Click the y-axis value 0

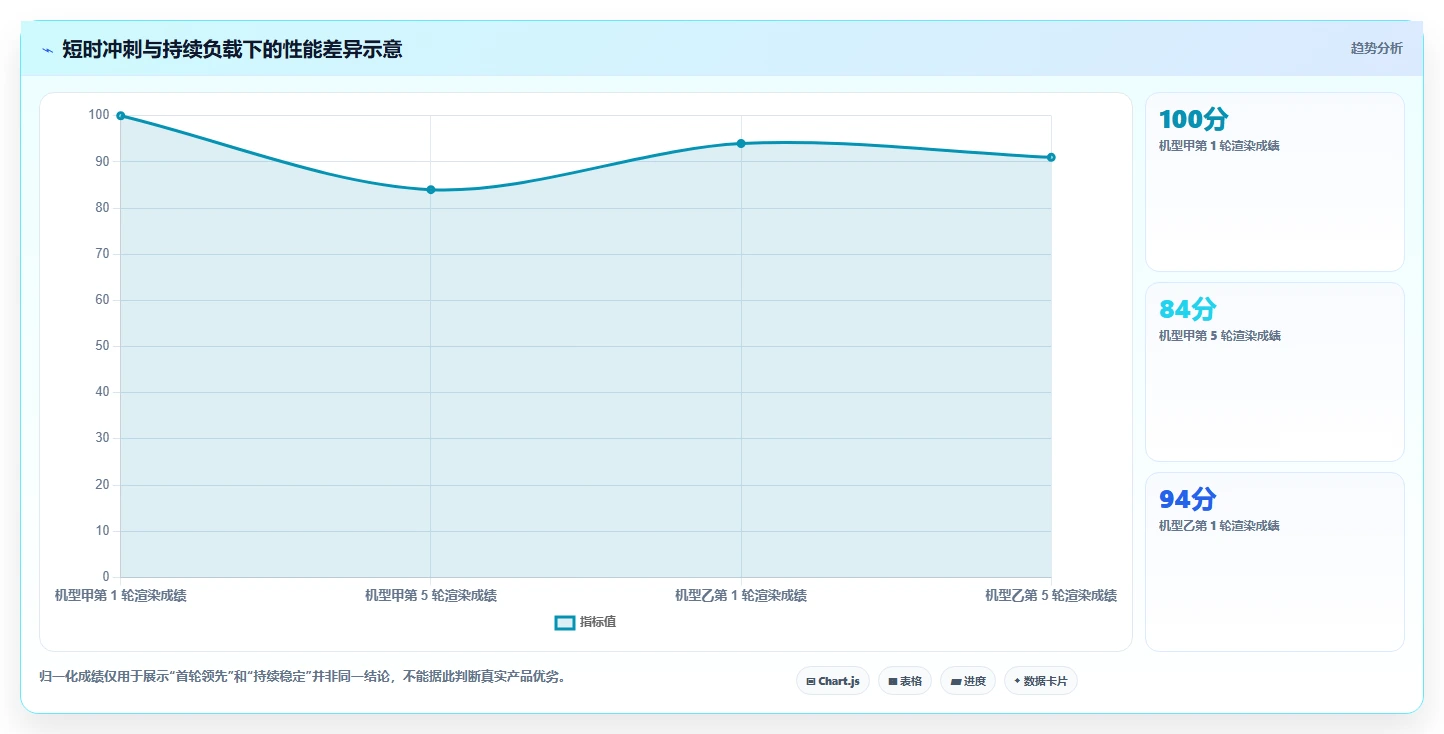pos(106,577)
